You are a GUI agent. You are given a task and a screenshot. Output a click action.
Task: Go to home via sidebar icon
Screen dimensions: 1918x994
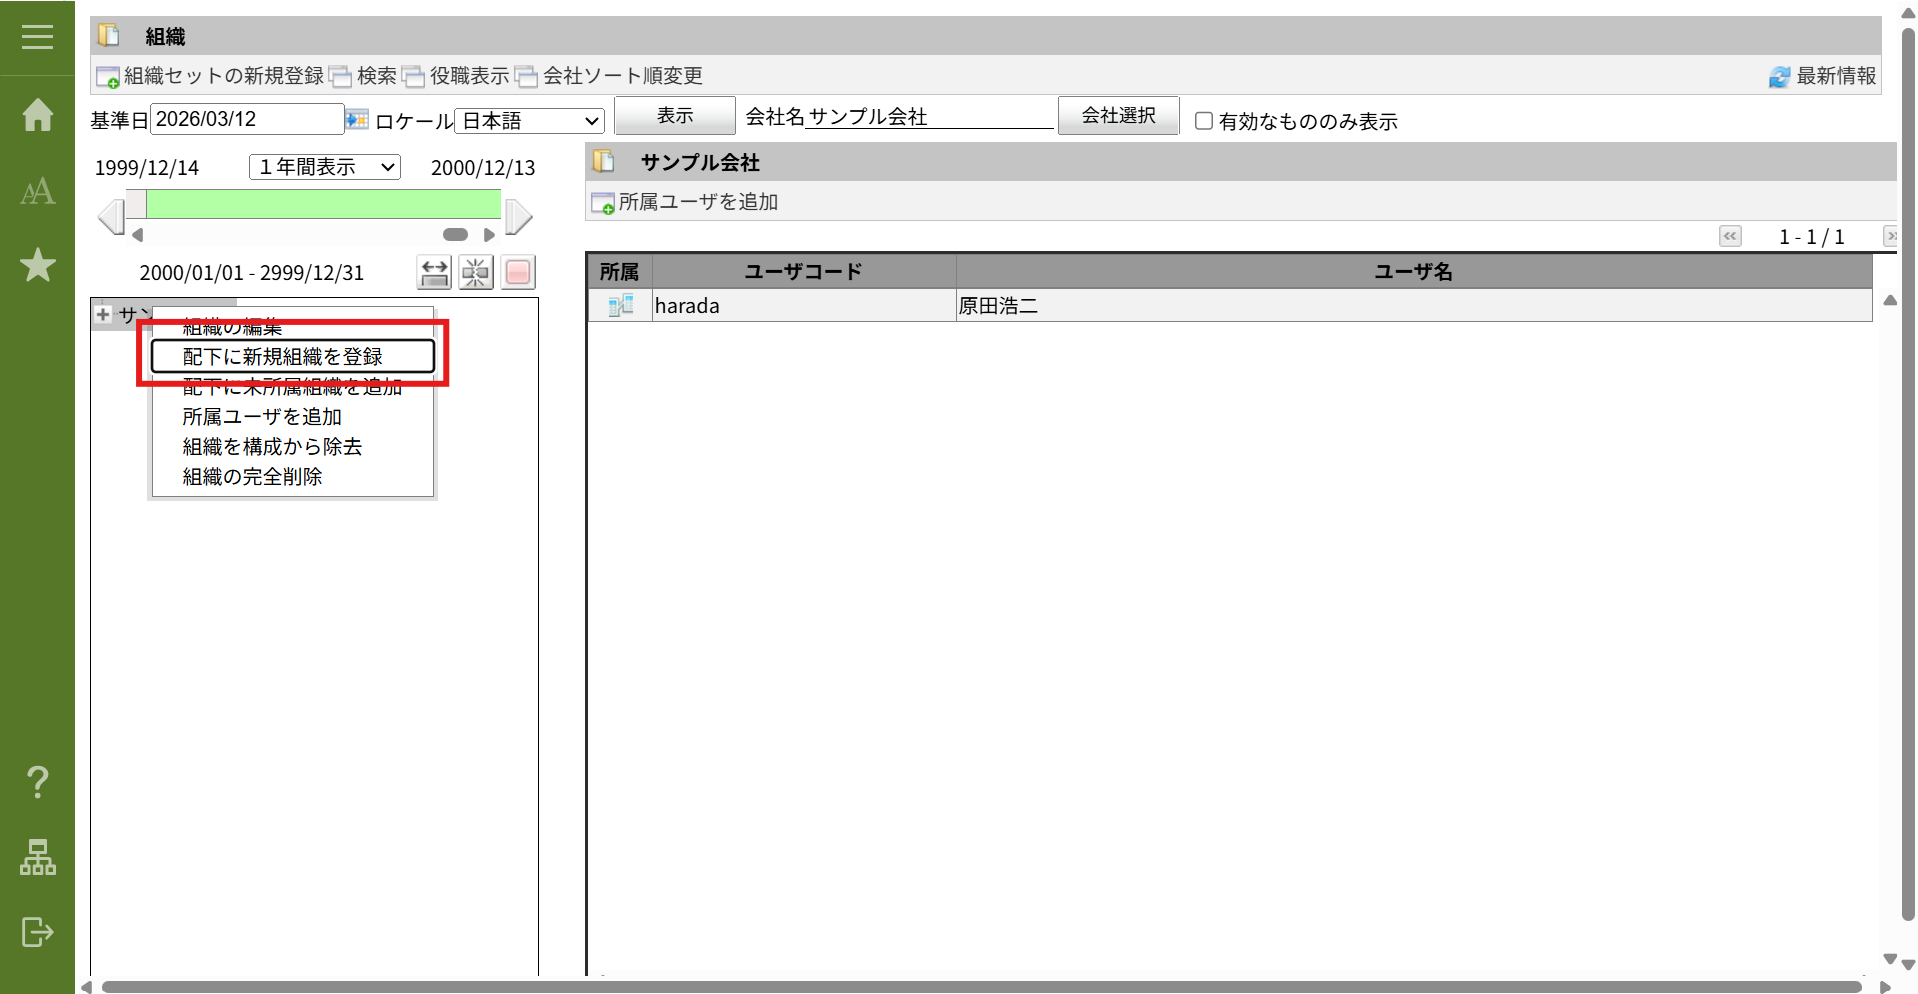[x=37, y=115]
